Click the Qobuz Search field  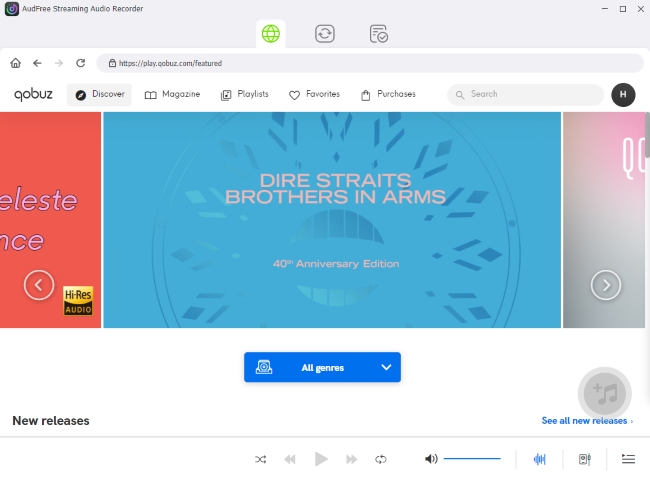(x=525, y=95)
